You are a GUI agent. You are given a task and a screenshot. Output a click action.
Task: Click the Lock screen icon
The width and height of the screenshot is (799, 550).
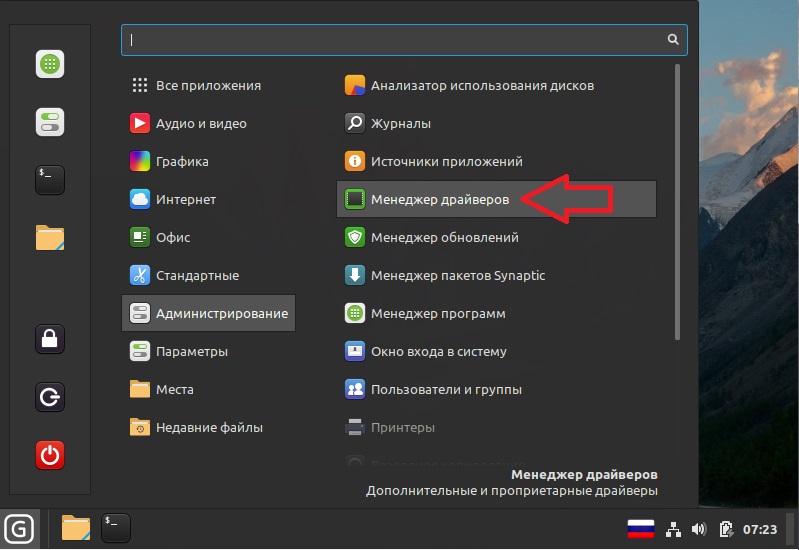[x=50, y=339]
